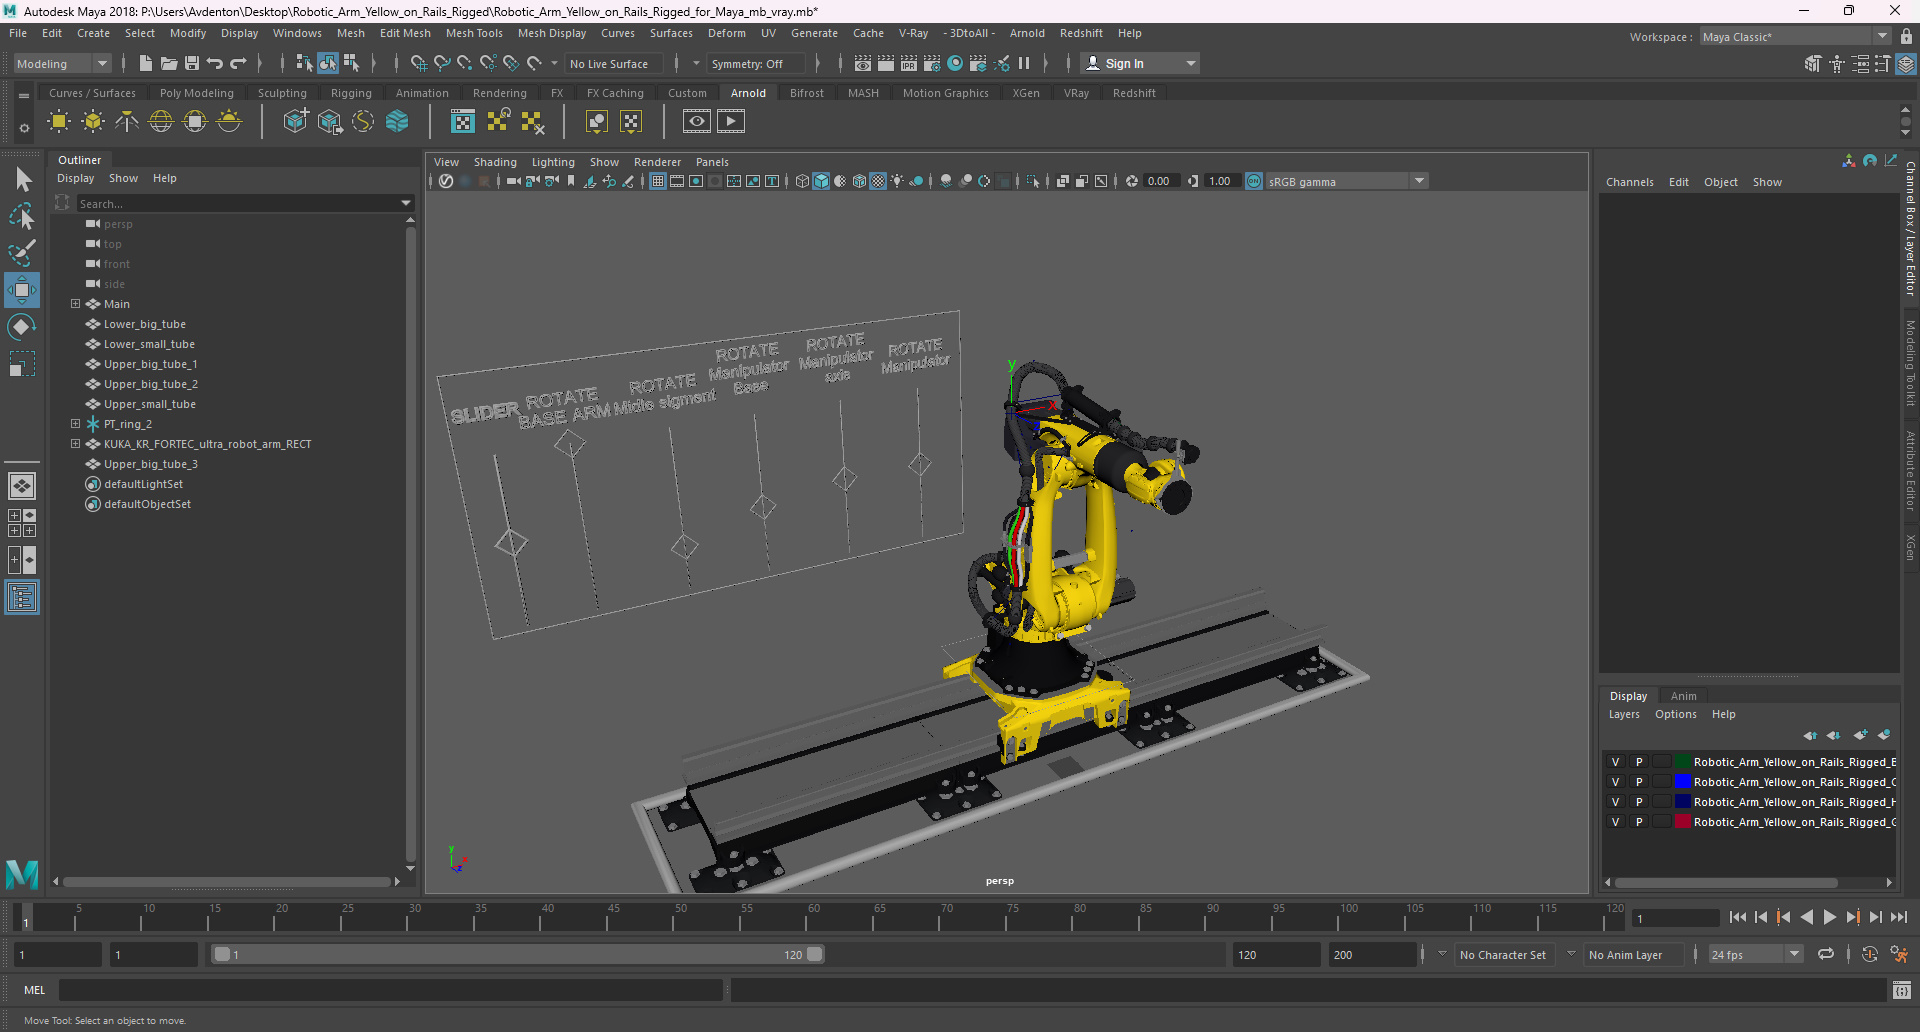Screen dimensions: 1920x1032
Task: Click the MEL command input field
Action: click(x=391, y=990)
